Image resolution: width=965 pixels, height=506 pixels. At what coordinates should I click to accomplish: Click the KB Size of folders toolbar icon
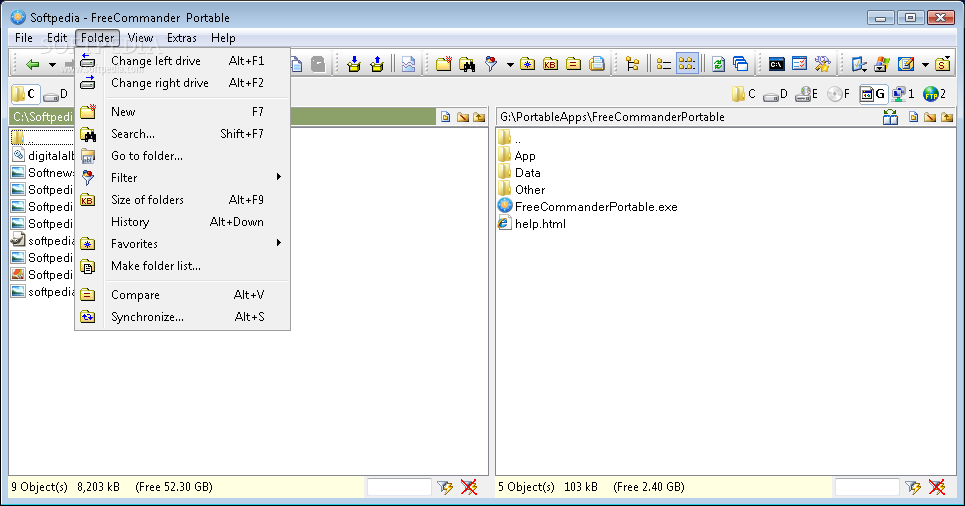[550, 64]
